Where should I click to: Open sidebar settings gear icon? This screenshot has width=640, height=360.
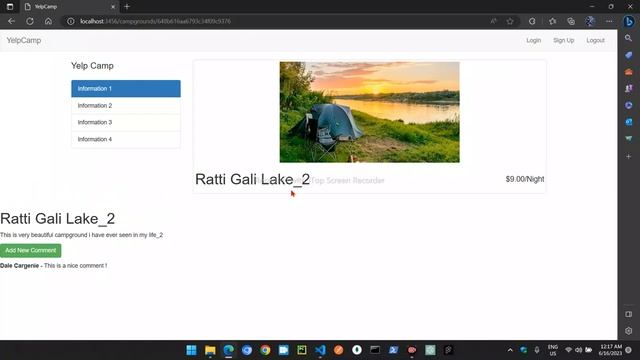pos(629,331)
